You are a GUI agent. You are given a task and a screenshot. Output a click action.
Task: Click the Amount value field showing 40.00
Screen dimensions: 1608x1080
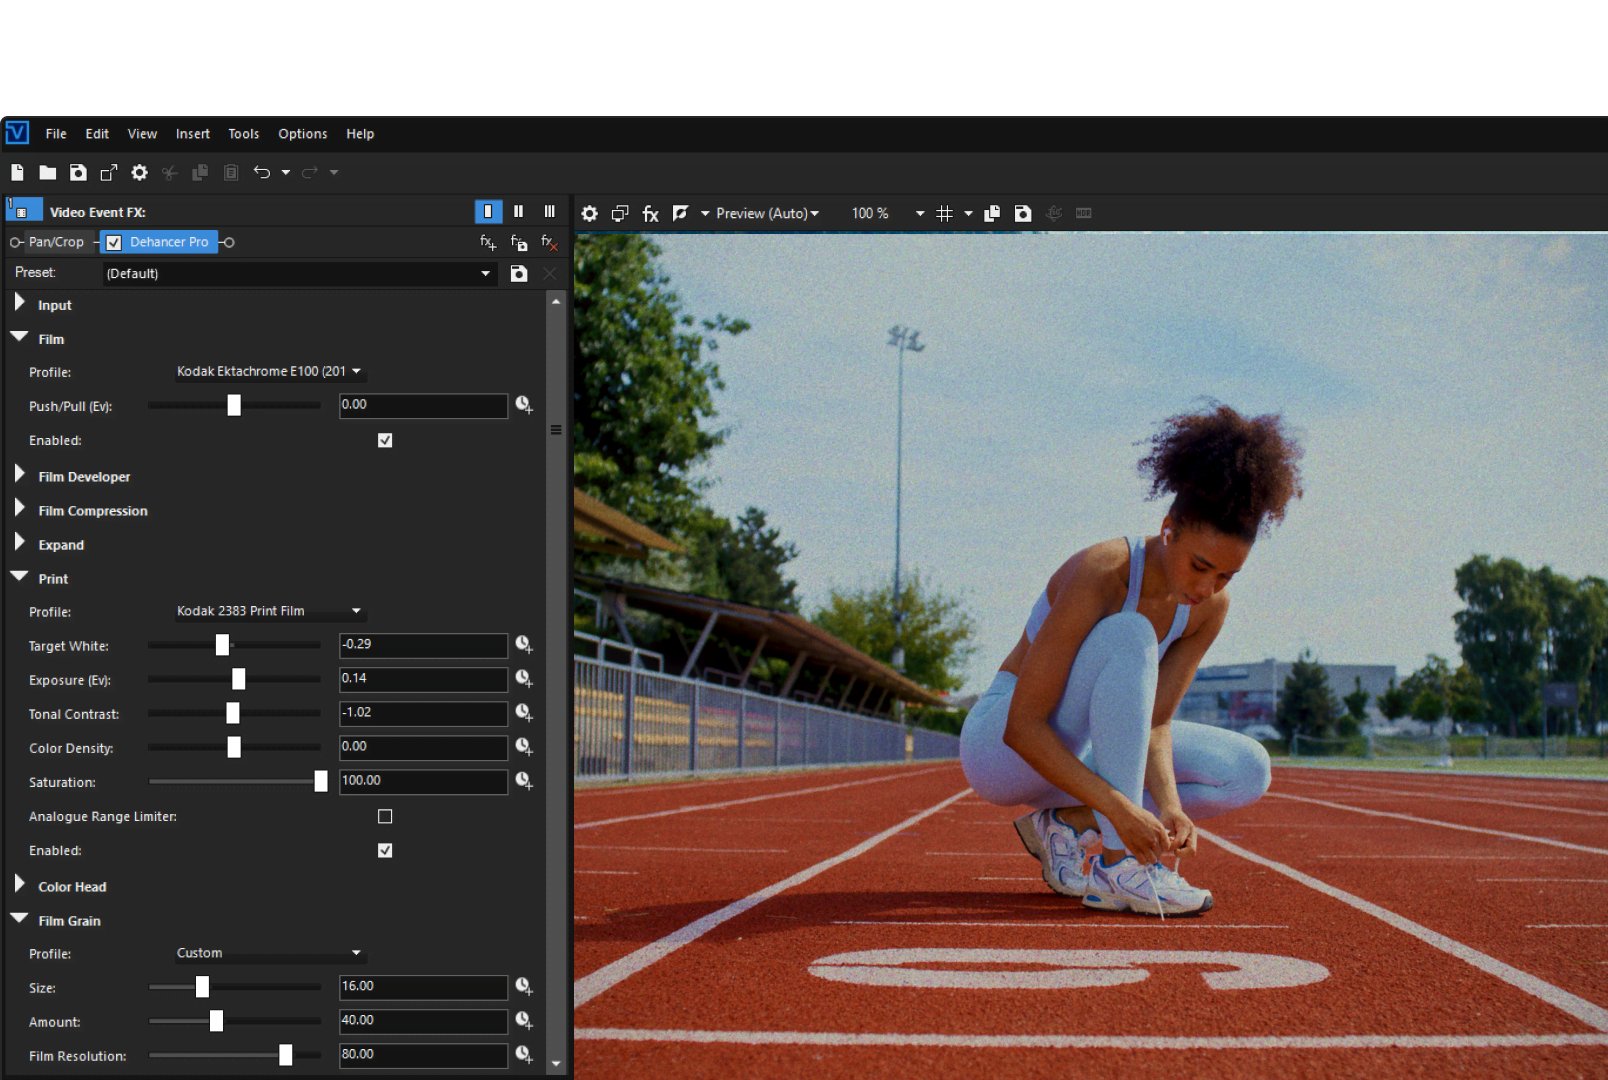[x=423, y=1021]
